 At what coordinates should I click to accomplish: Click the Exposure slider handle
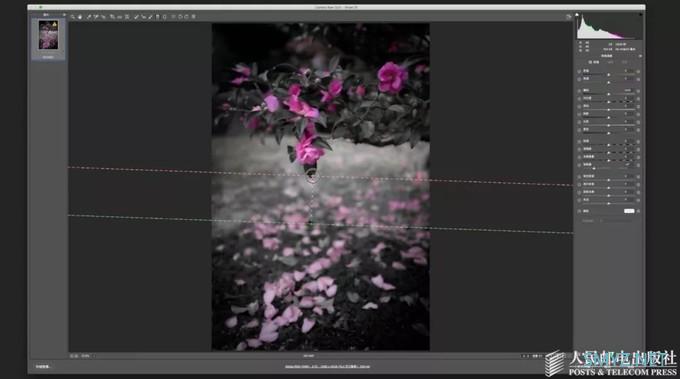coord(609,94)
